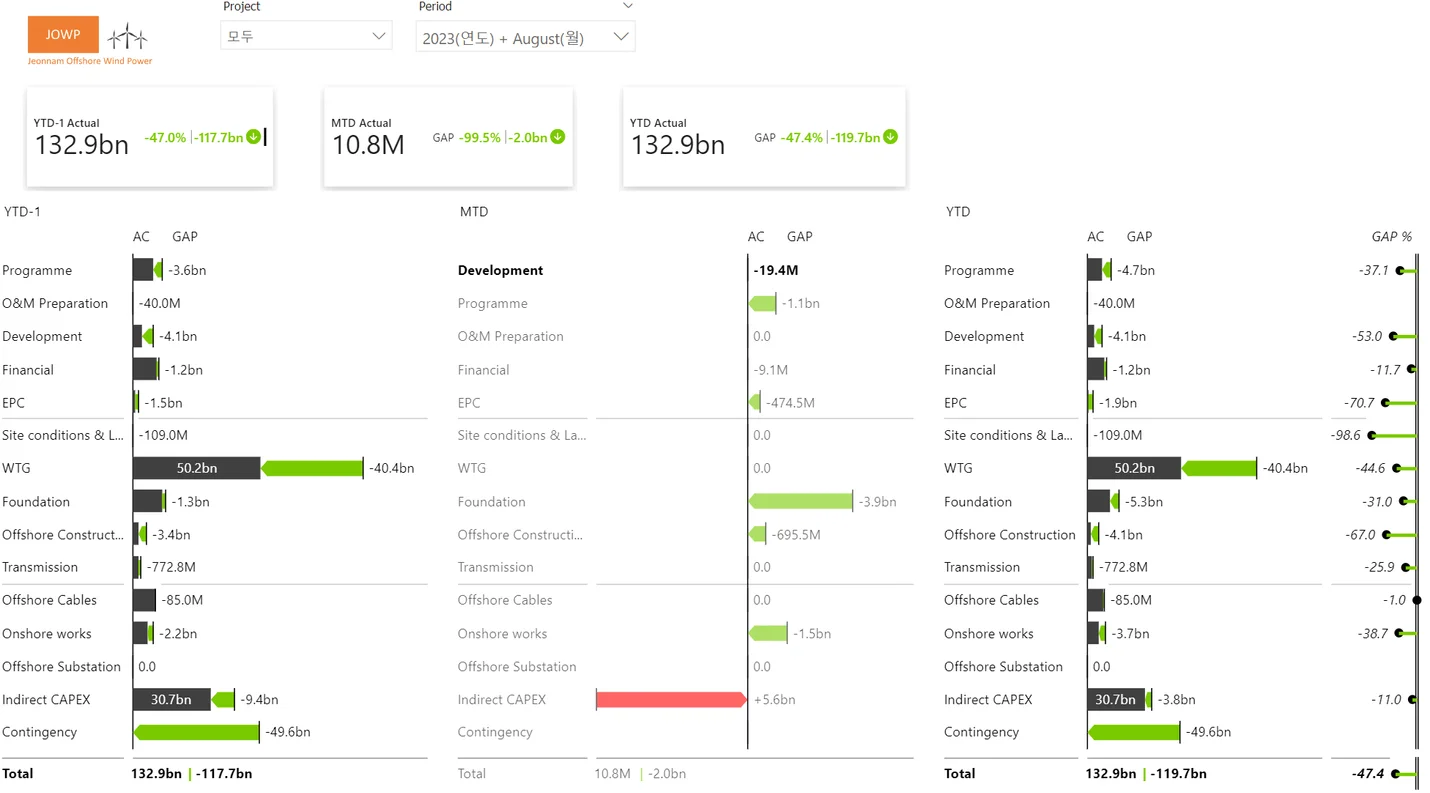Screen dimensions: 1430x793
Task: Click the -98.6 GAP % value
Action: tap(1345, 435)
